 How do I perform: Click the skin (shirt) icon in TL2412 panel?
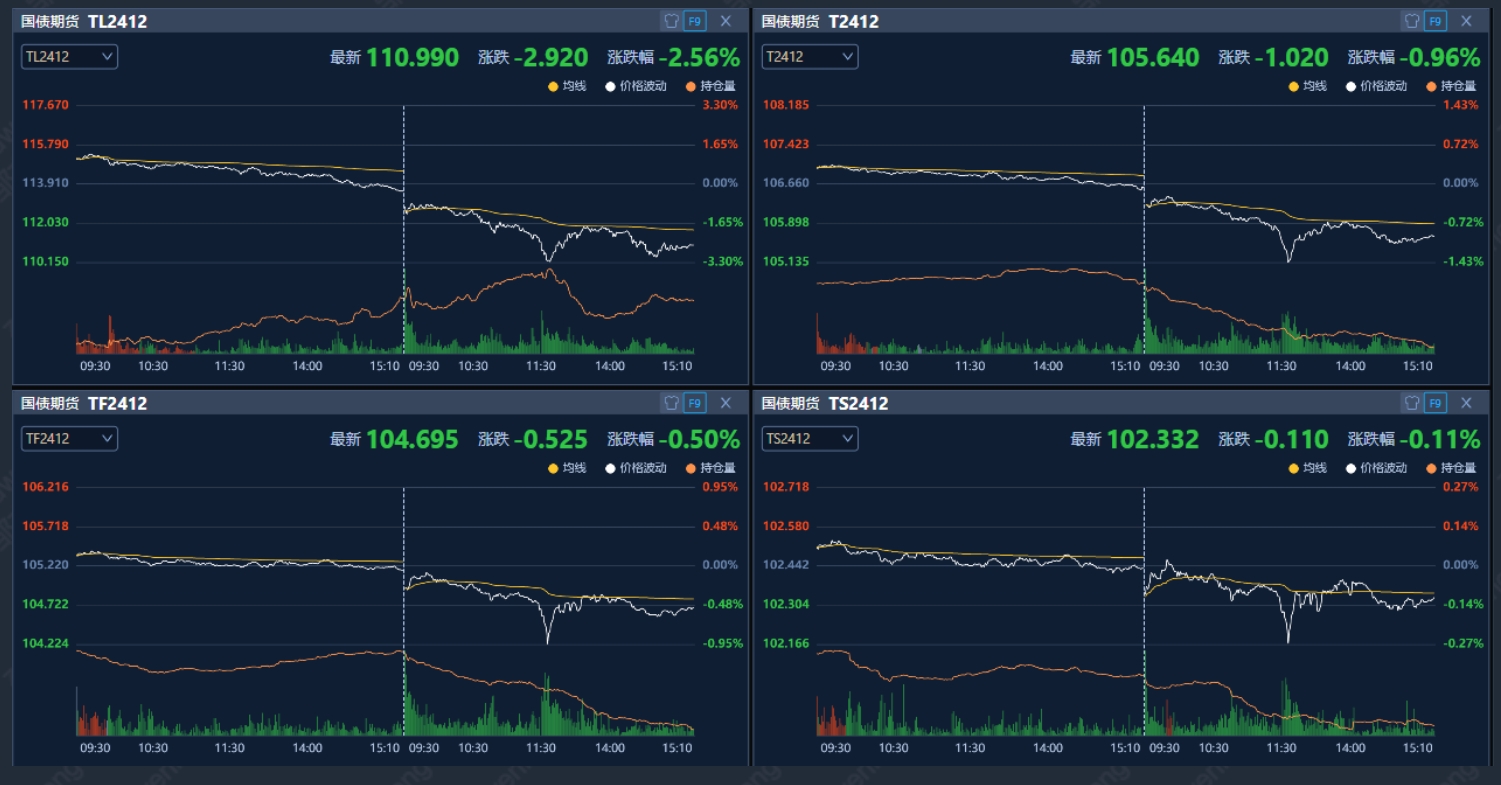pyautogui.click(x=671, y=21)
